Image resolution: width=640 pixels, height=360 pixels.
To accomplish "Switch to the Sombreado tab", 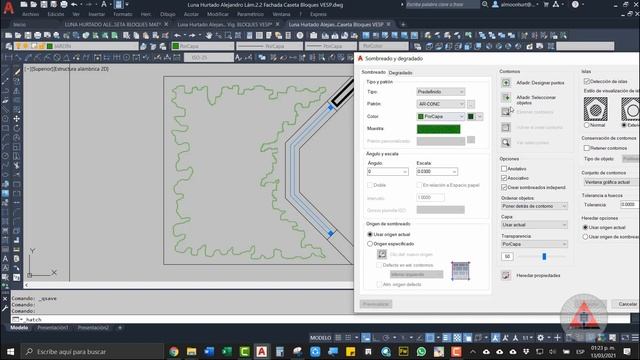I will (373, 72).
